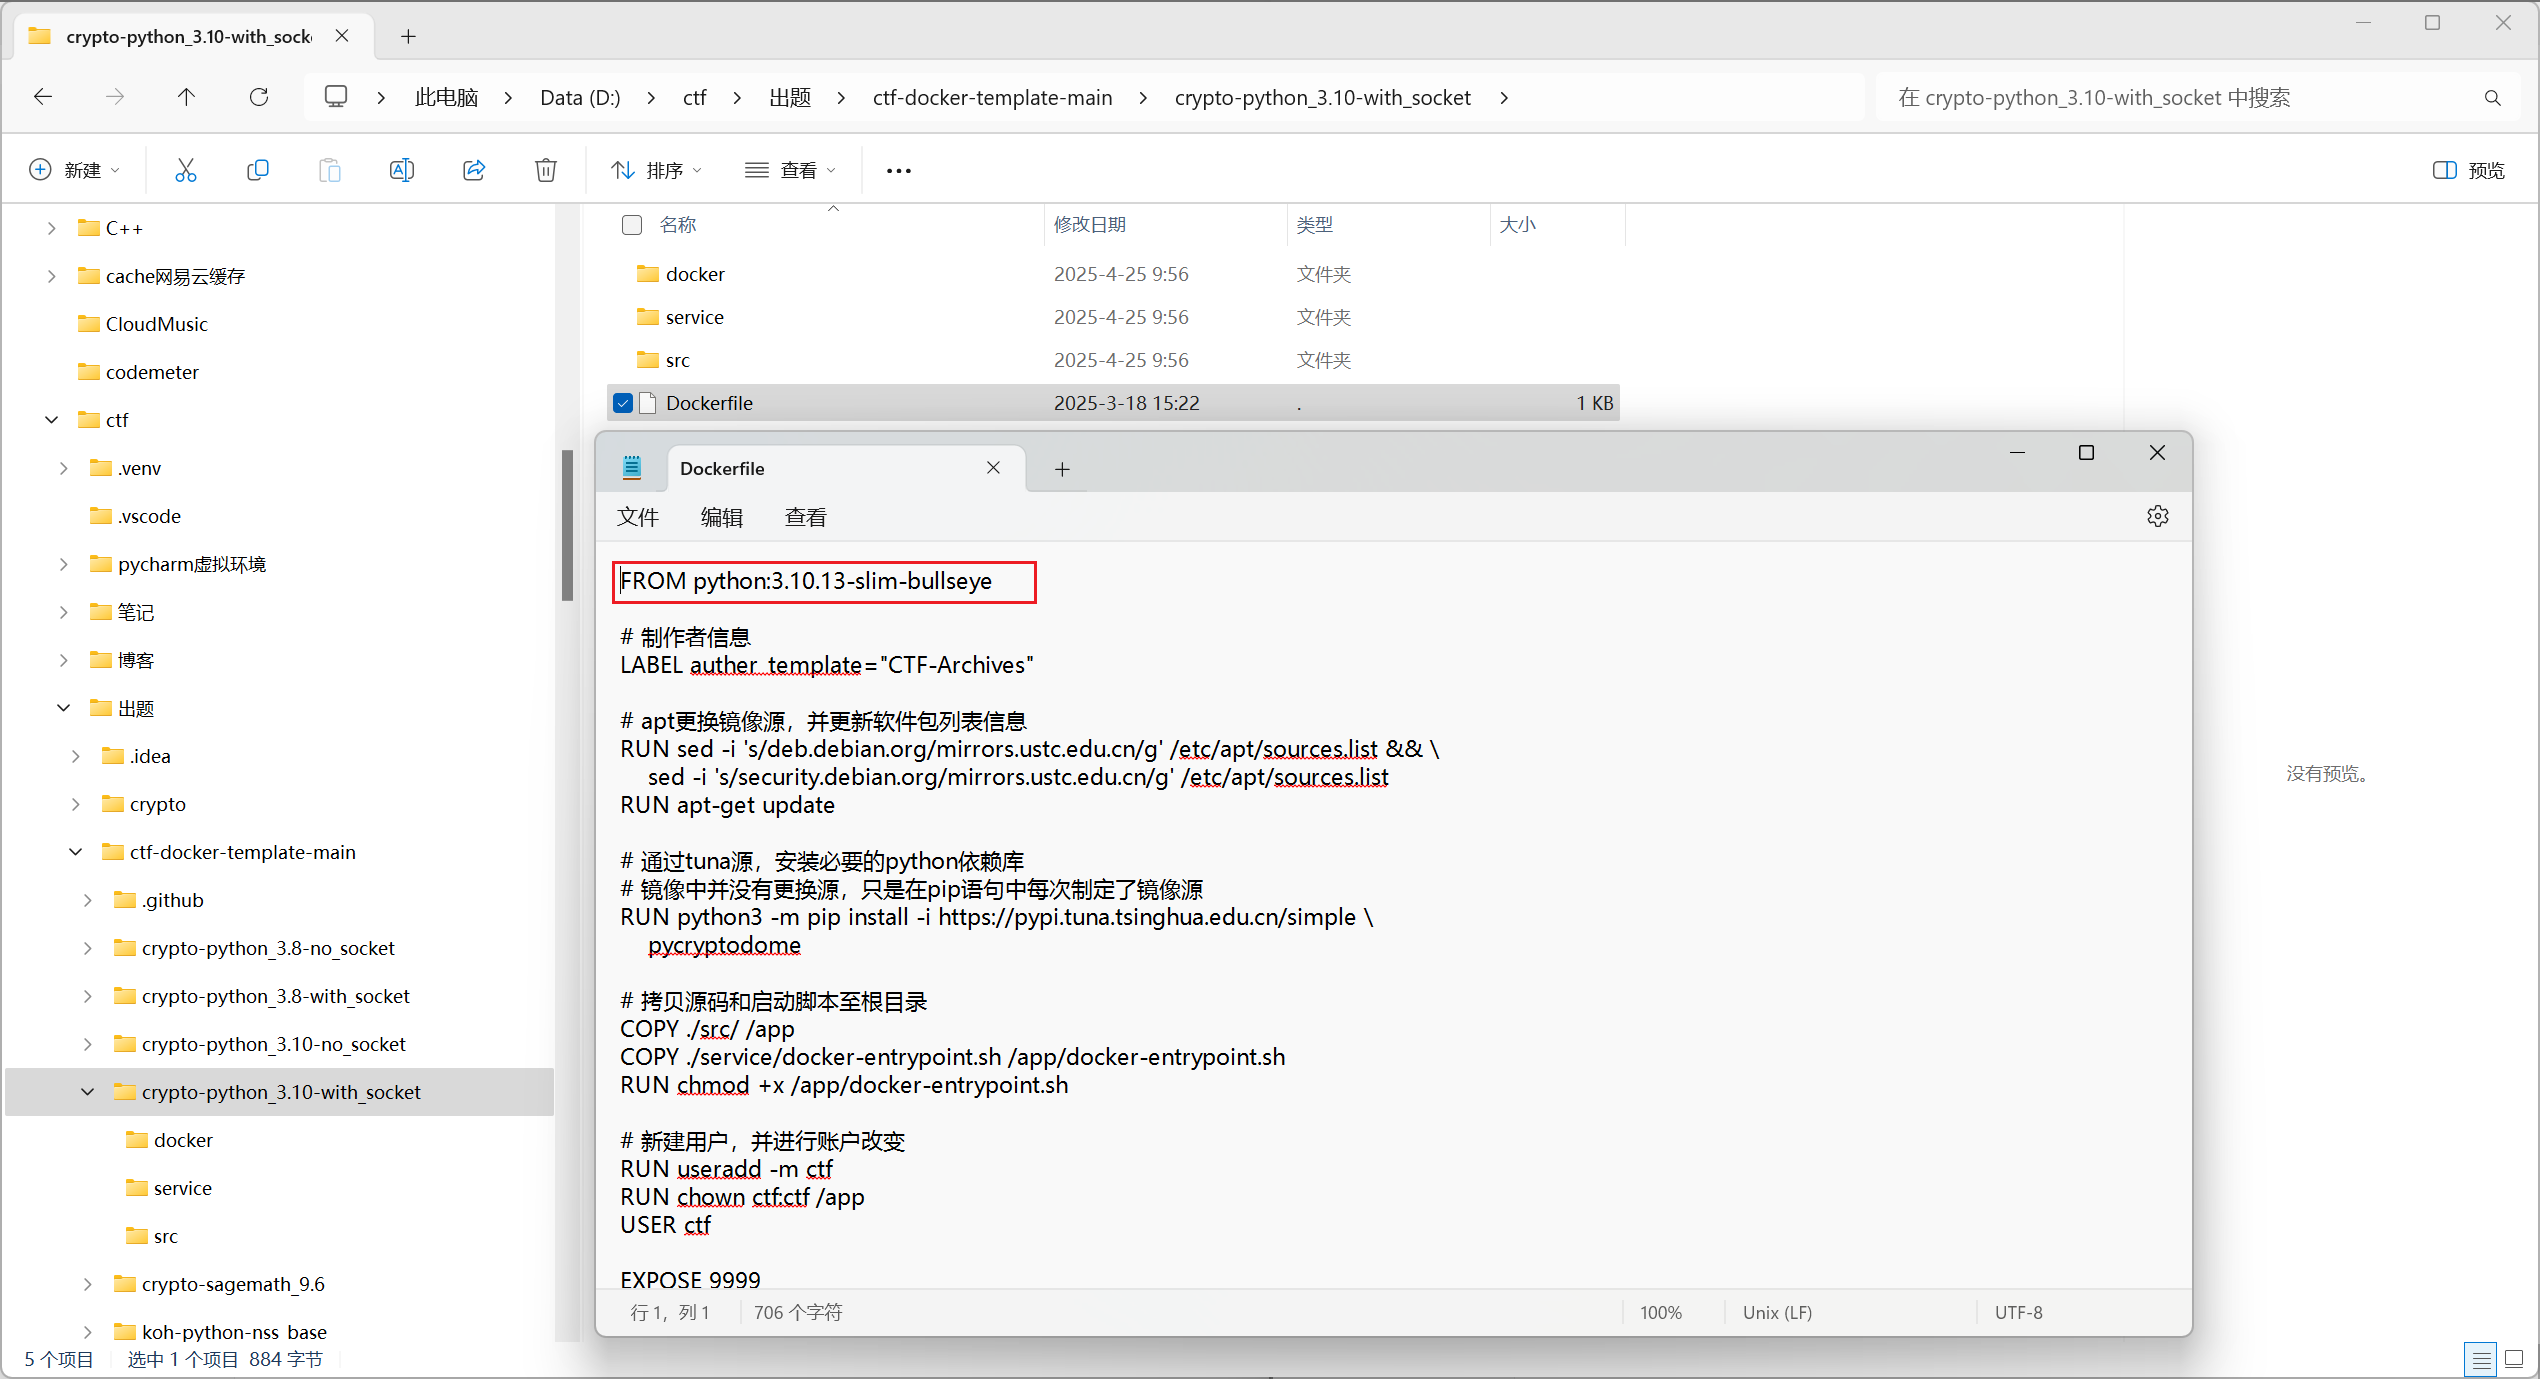Switch to large thumbnails view icon
The image size is (2540, 1379).
(x=2514, y=1359)
